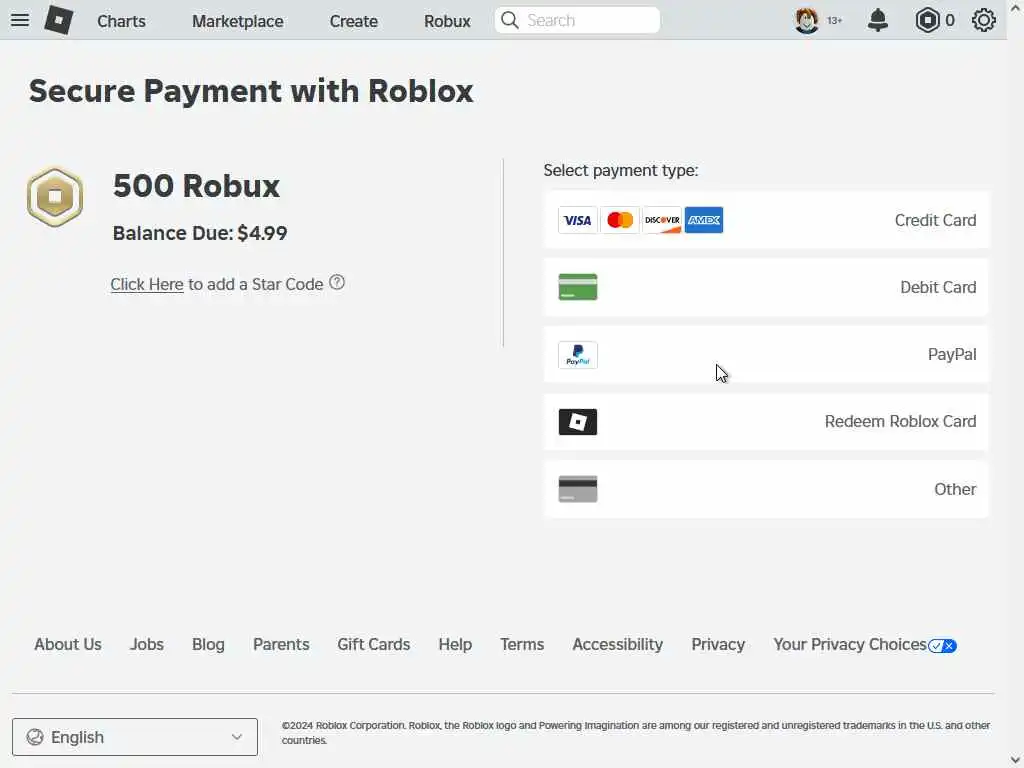Open the Help footer link
The image size is (1024, 768).
455,645
